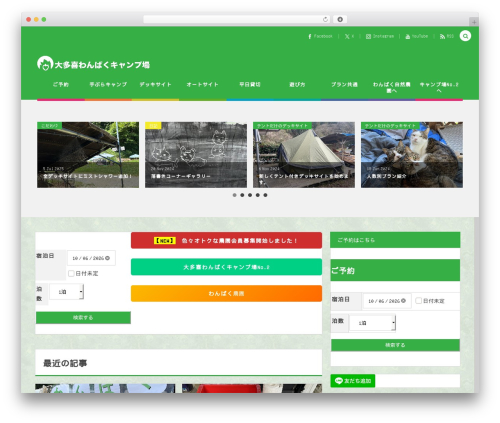Open the 平日貸切 navigation item

tap(250, 85)
